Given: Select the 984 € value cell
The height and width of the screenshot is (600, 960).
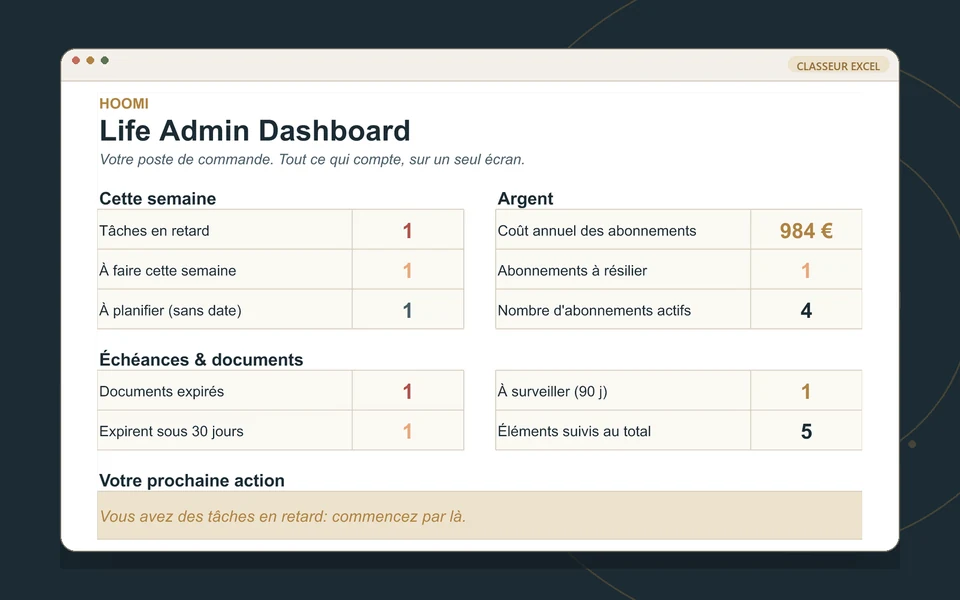Looking at the screenshot, I should coord(806,230).
